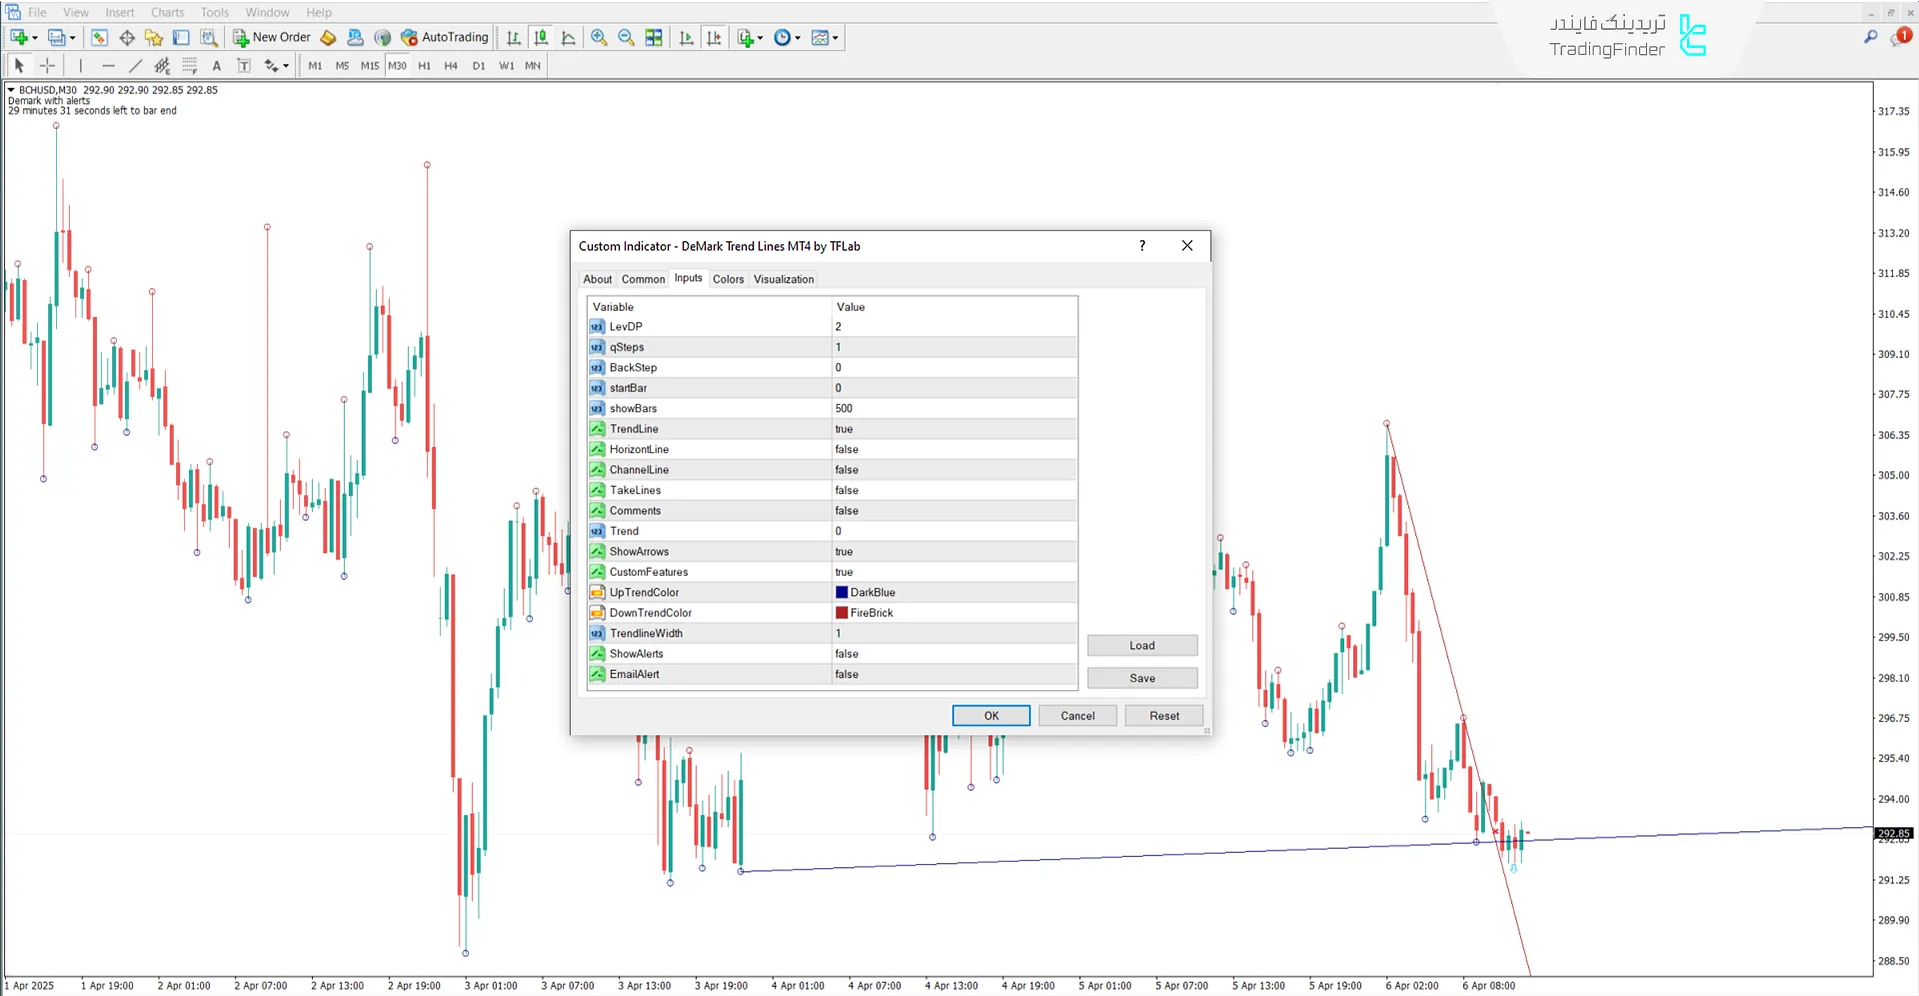
Task: Set ShowAlerts value to true
Action: 847,653
